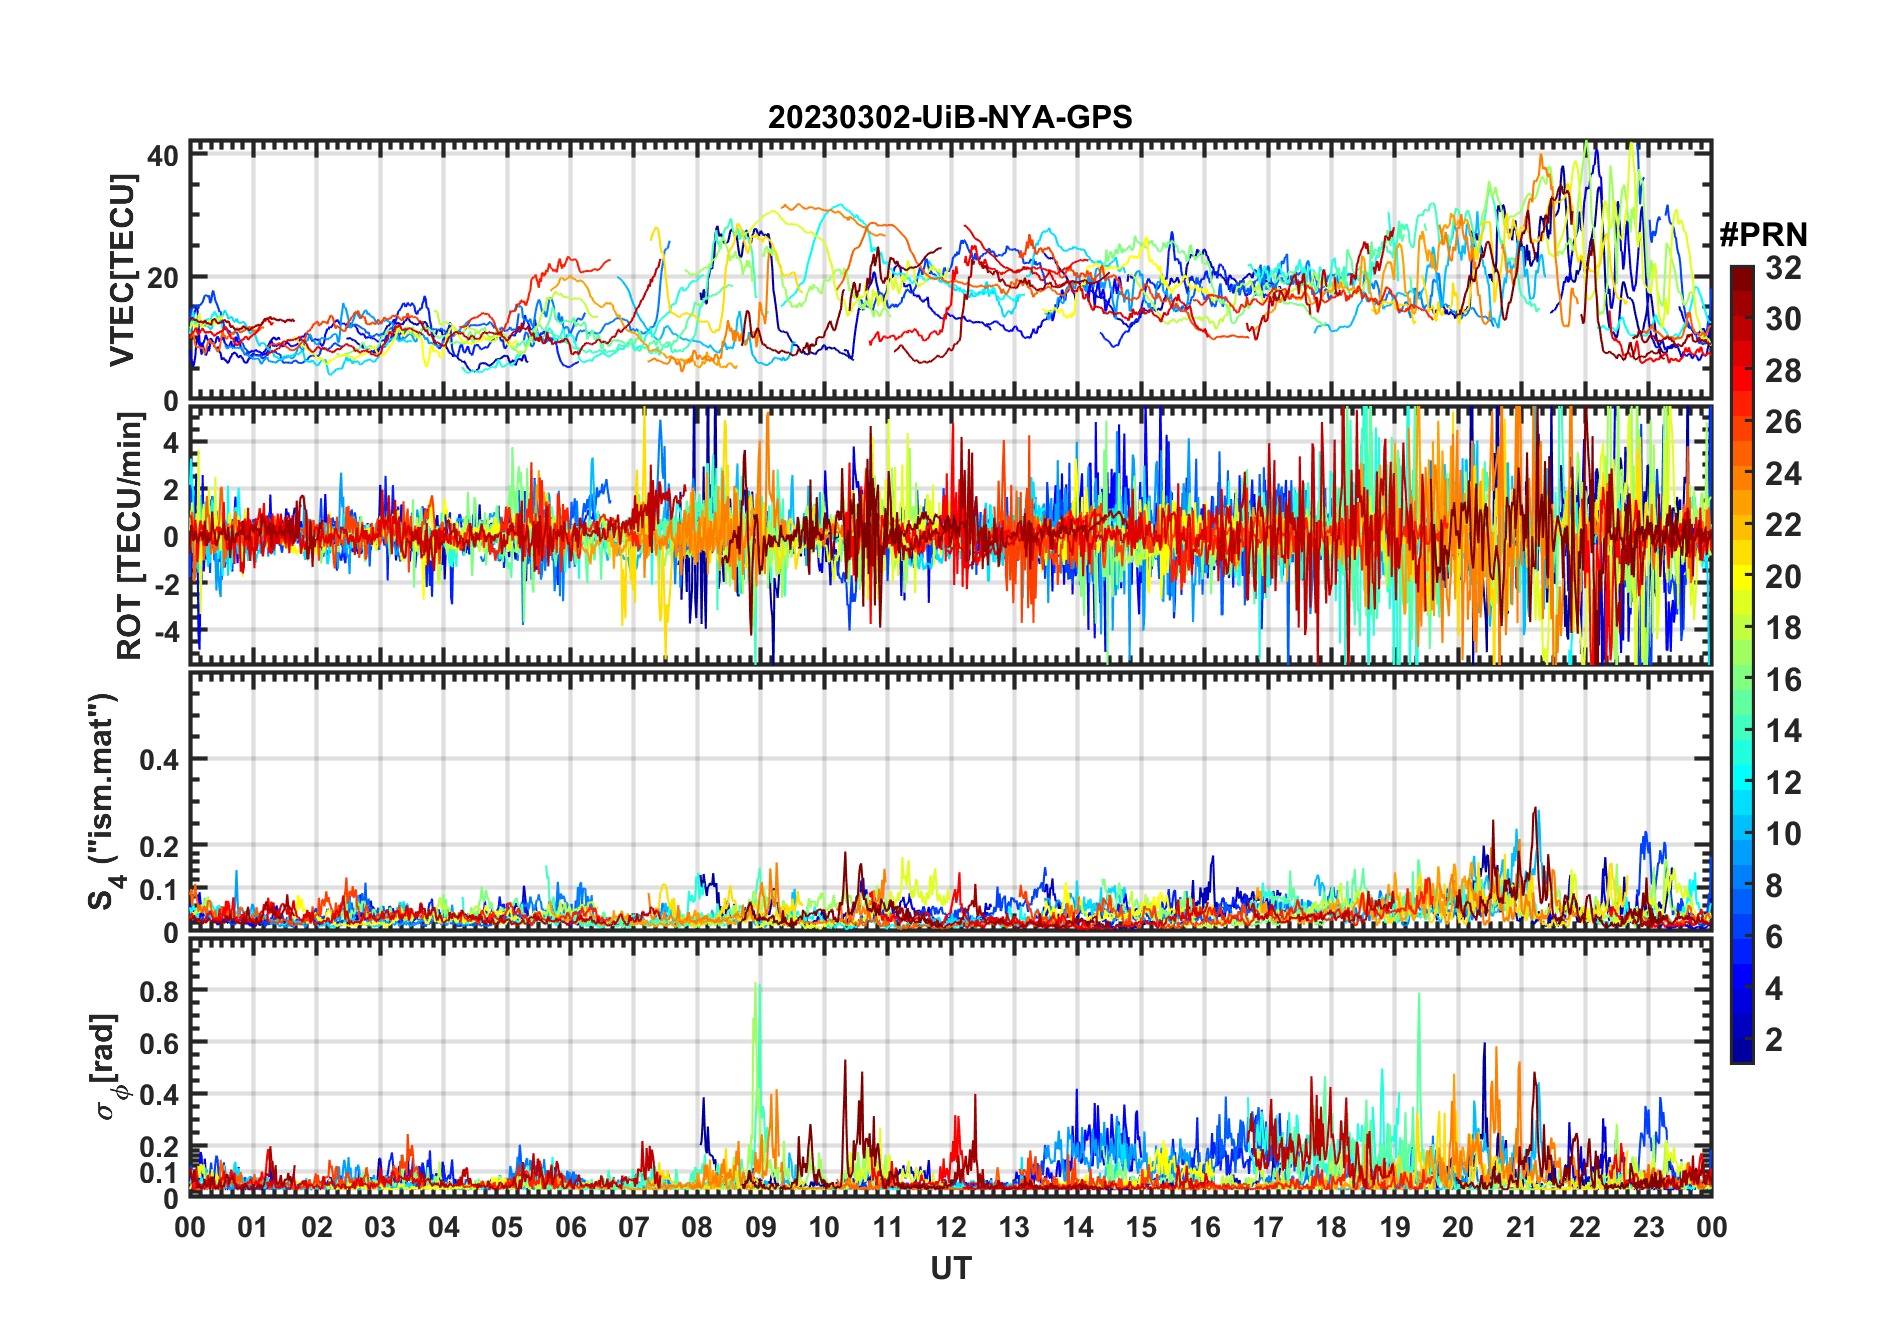Click the x-axis tick label 12

tap(950, 1227)
